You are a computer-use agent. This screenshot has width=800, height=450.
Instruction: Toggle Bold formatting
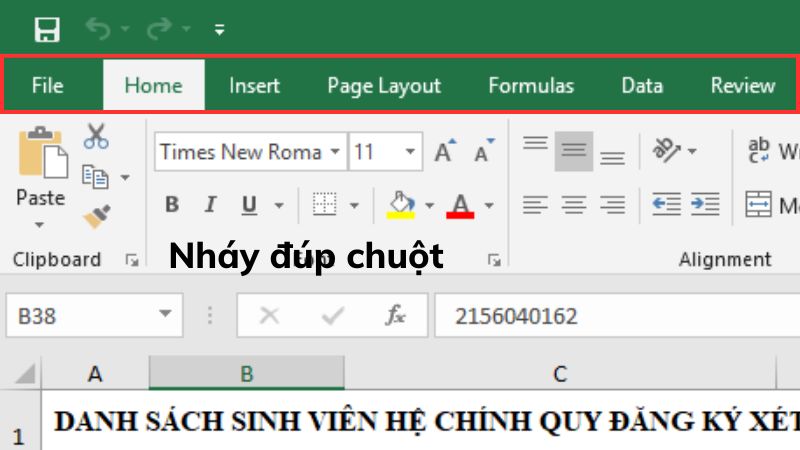pyautogui.click(x=172, y=205)
